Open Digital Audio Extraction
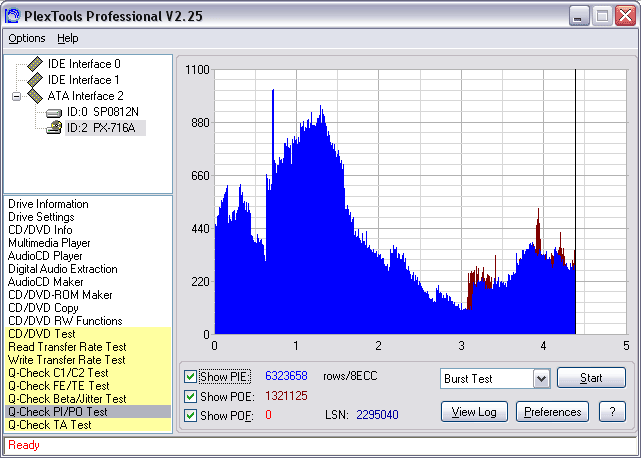 [63, 269]
